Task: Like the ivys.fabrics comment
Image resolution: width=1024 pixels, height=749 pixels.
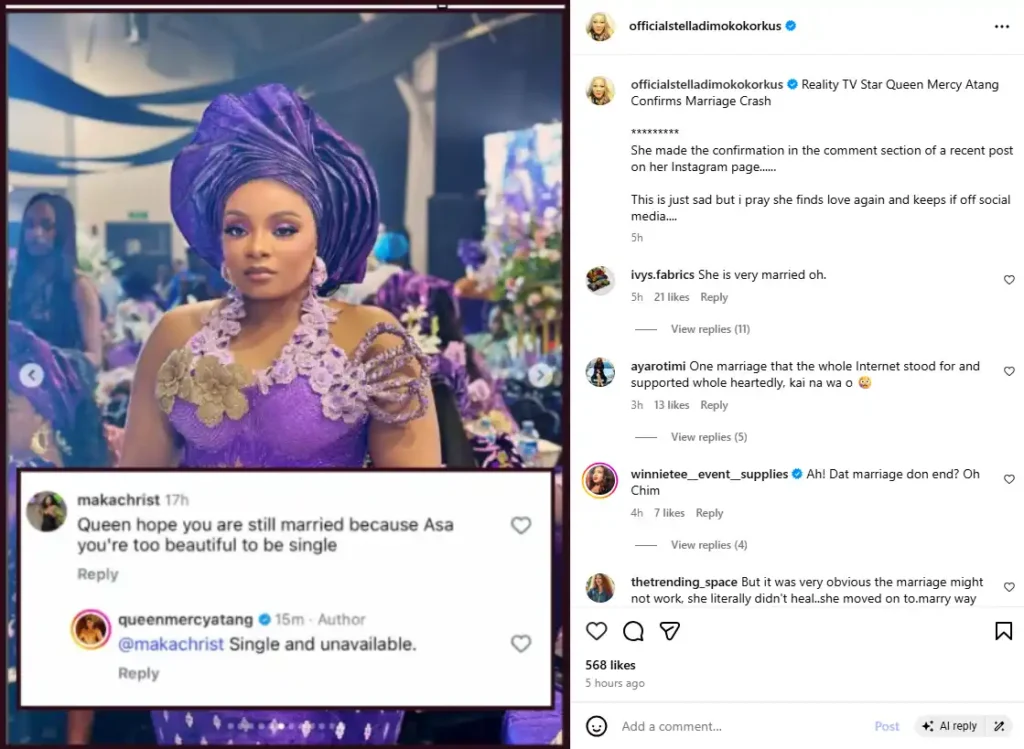Action: [1009, 280]
